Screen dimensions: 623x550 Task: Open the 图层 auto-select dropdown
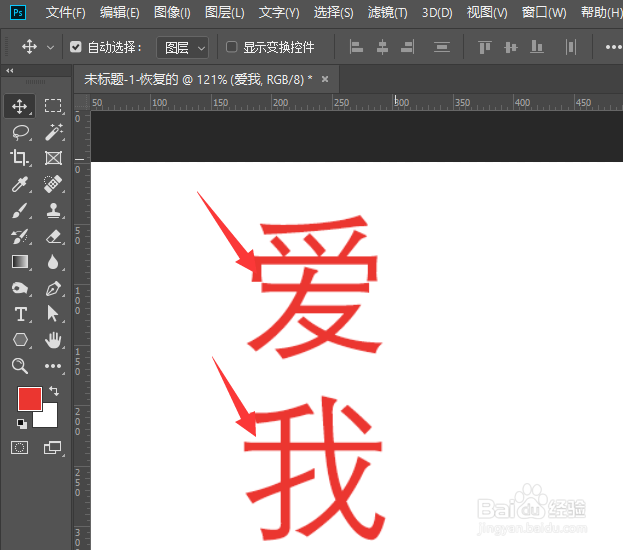pos(183,48)
